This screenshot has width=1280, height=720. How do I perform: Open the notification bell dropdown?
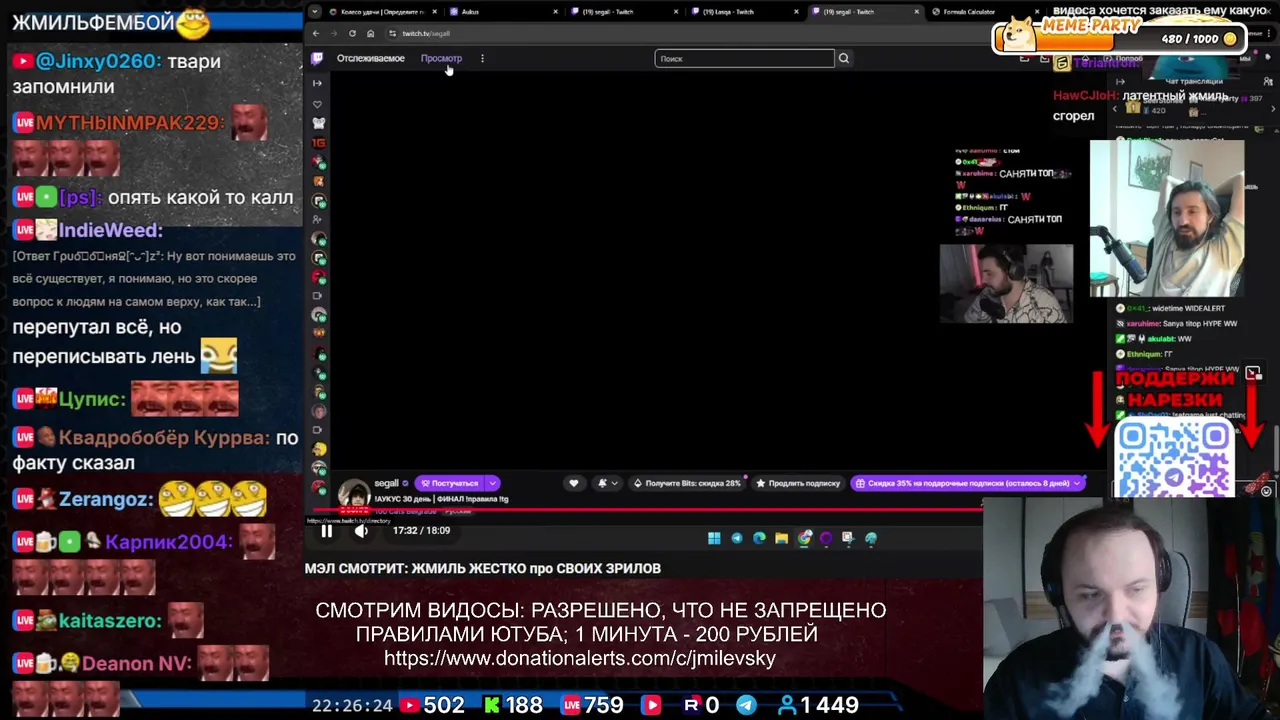coord(606,483)
